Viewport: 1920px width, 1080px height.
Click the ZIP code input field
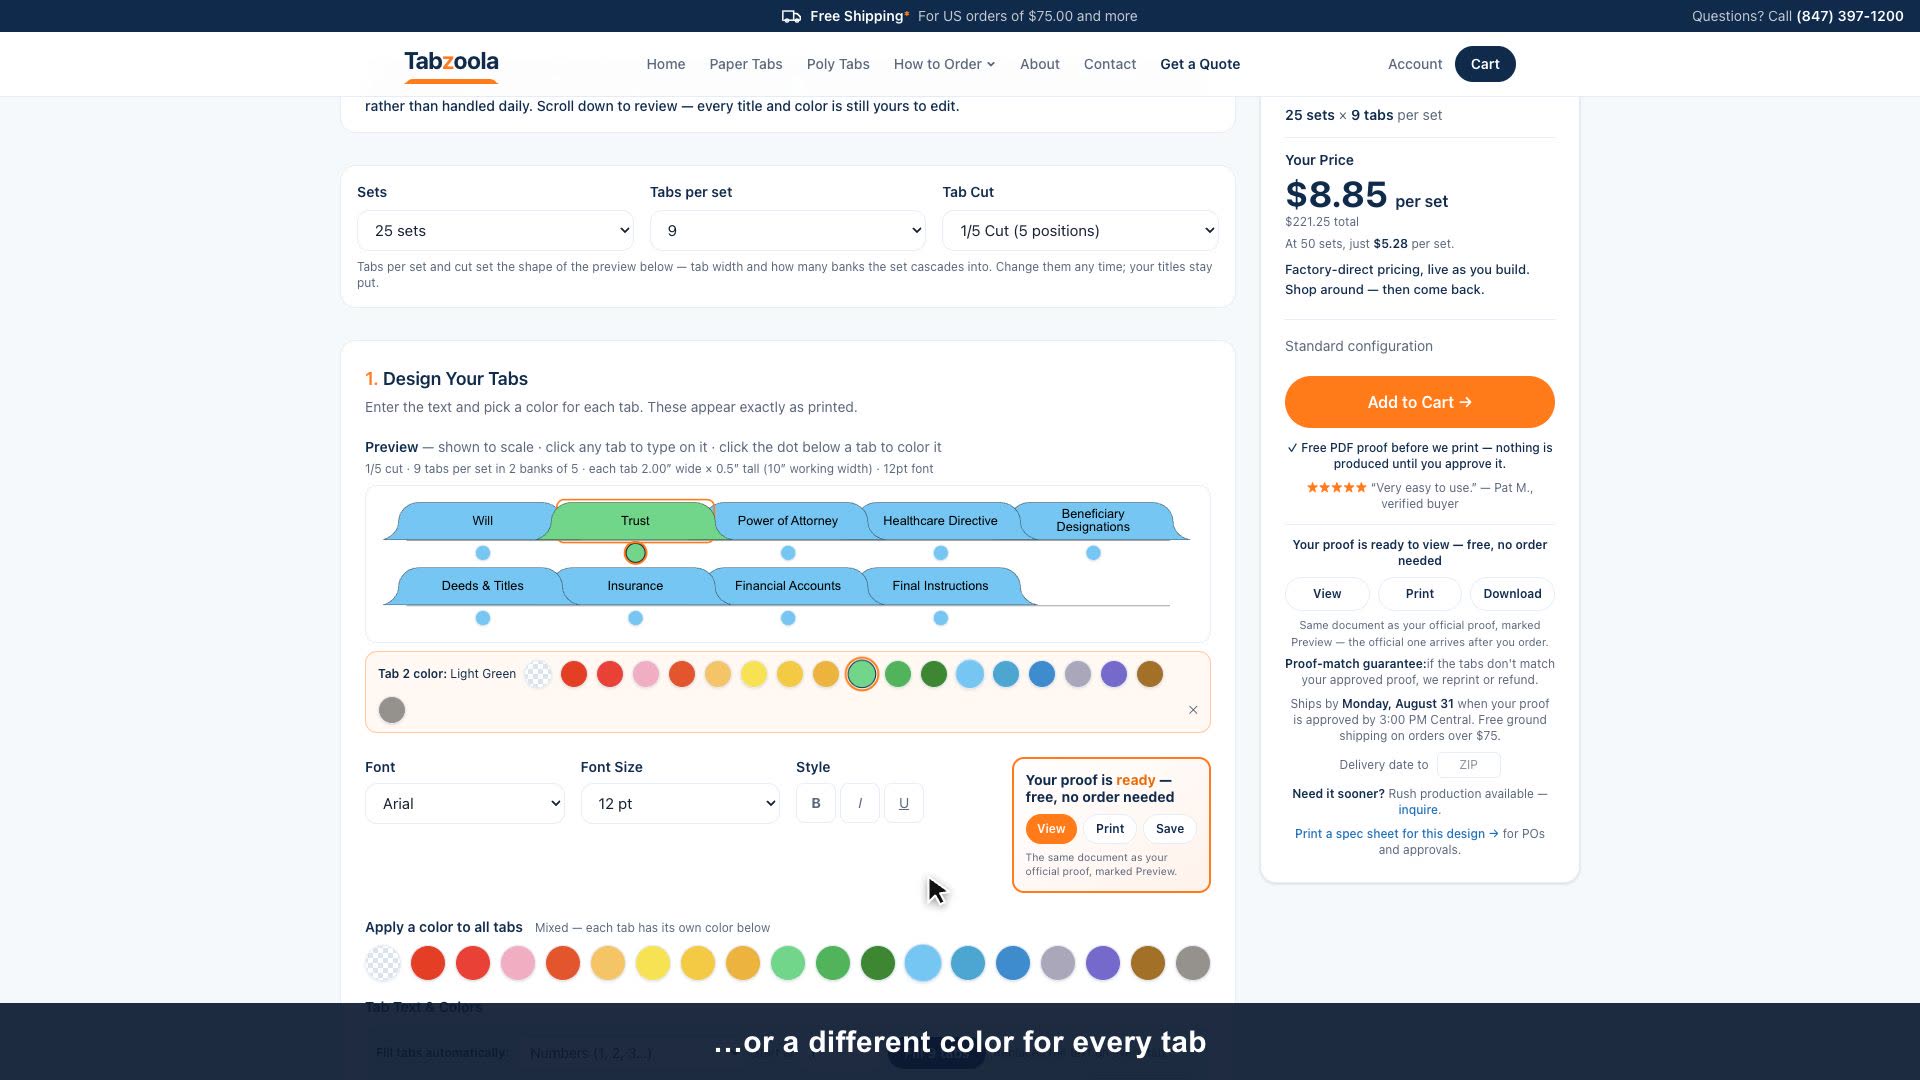(x=1468, y=765)
